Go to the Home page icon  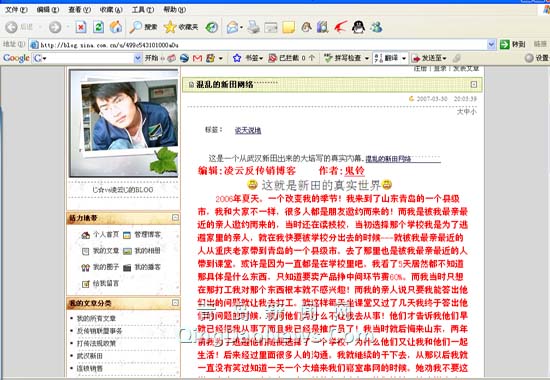coord(116,27)
